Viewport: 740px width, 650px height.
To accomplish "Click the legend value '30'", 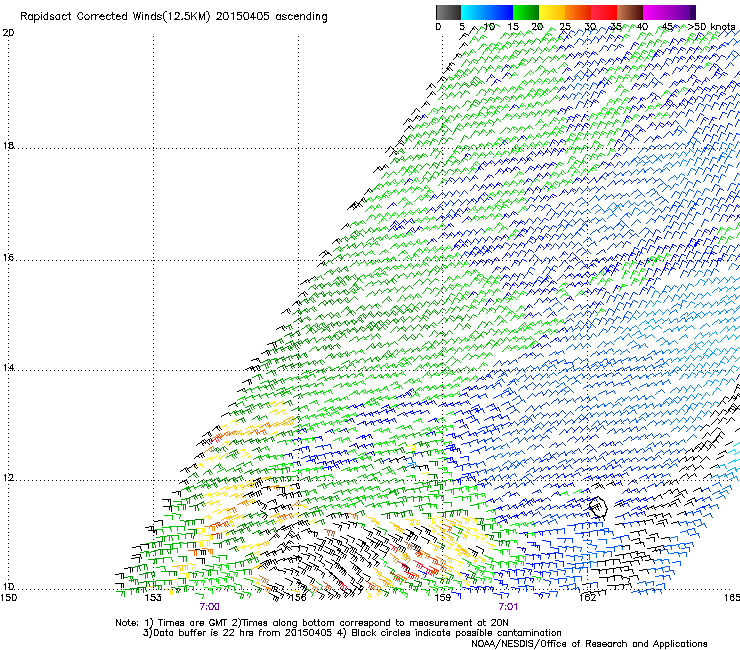I will 590,27.
